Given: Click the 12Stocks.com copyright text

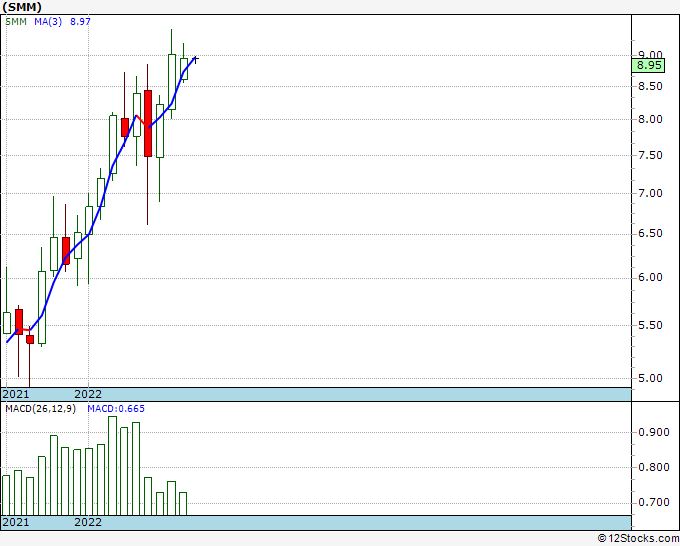Looking at the screenshot, I should pos(638,539).
